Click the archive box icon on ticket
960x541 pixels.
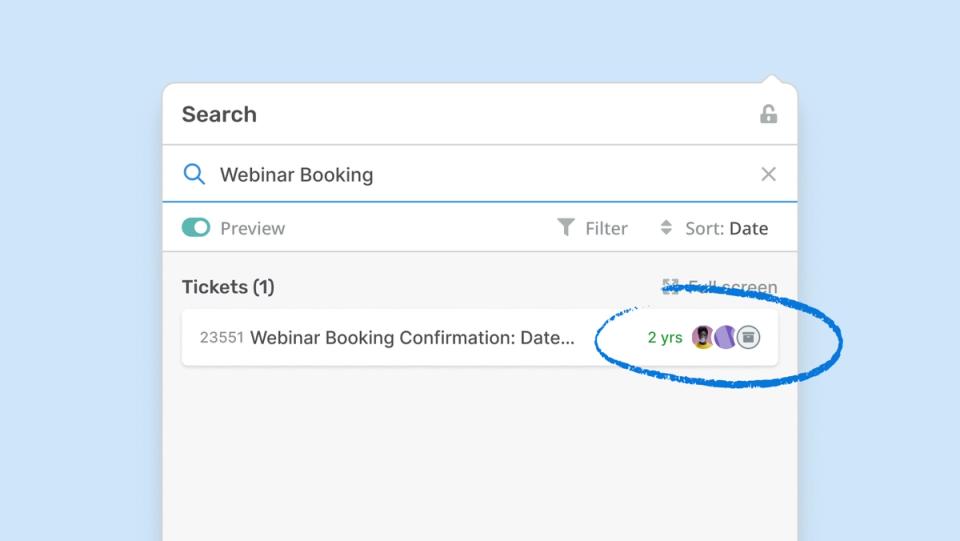coord(748,337)
